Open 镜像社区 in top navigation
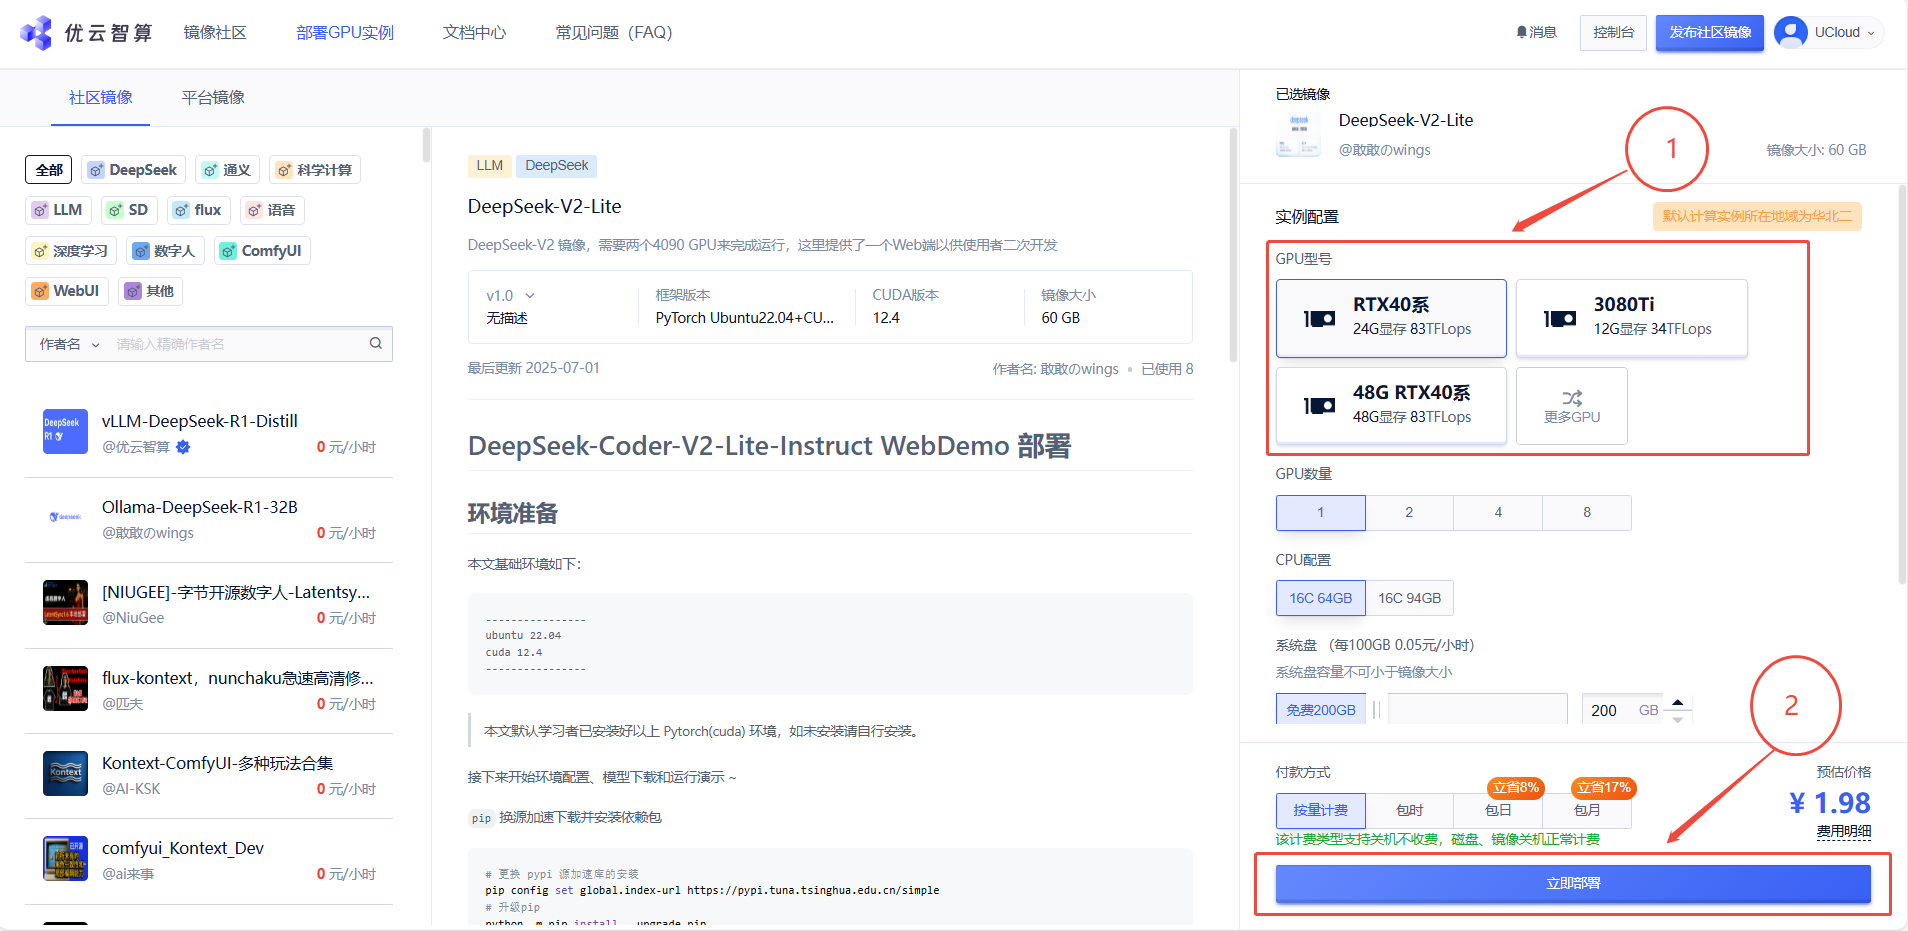Screen dimensions: 1908x931 pos(215,33)
